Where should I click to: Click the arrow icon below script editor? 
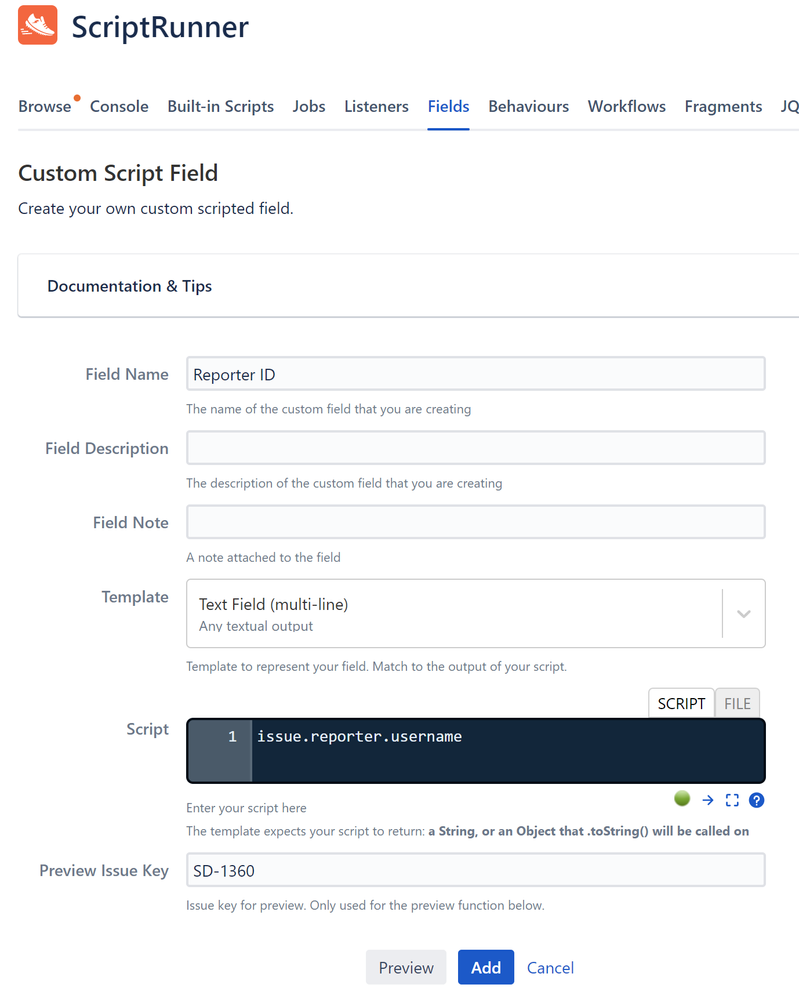tap(708, 800)
